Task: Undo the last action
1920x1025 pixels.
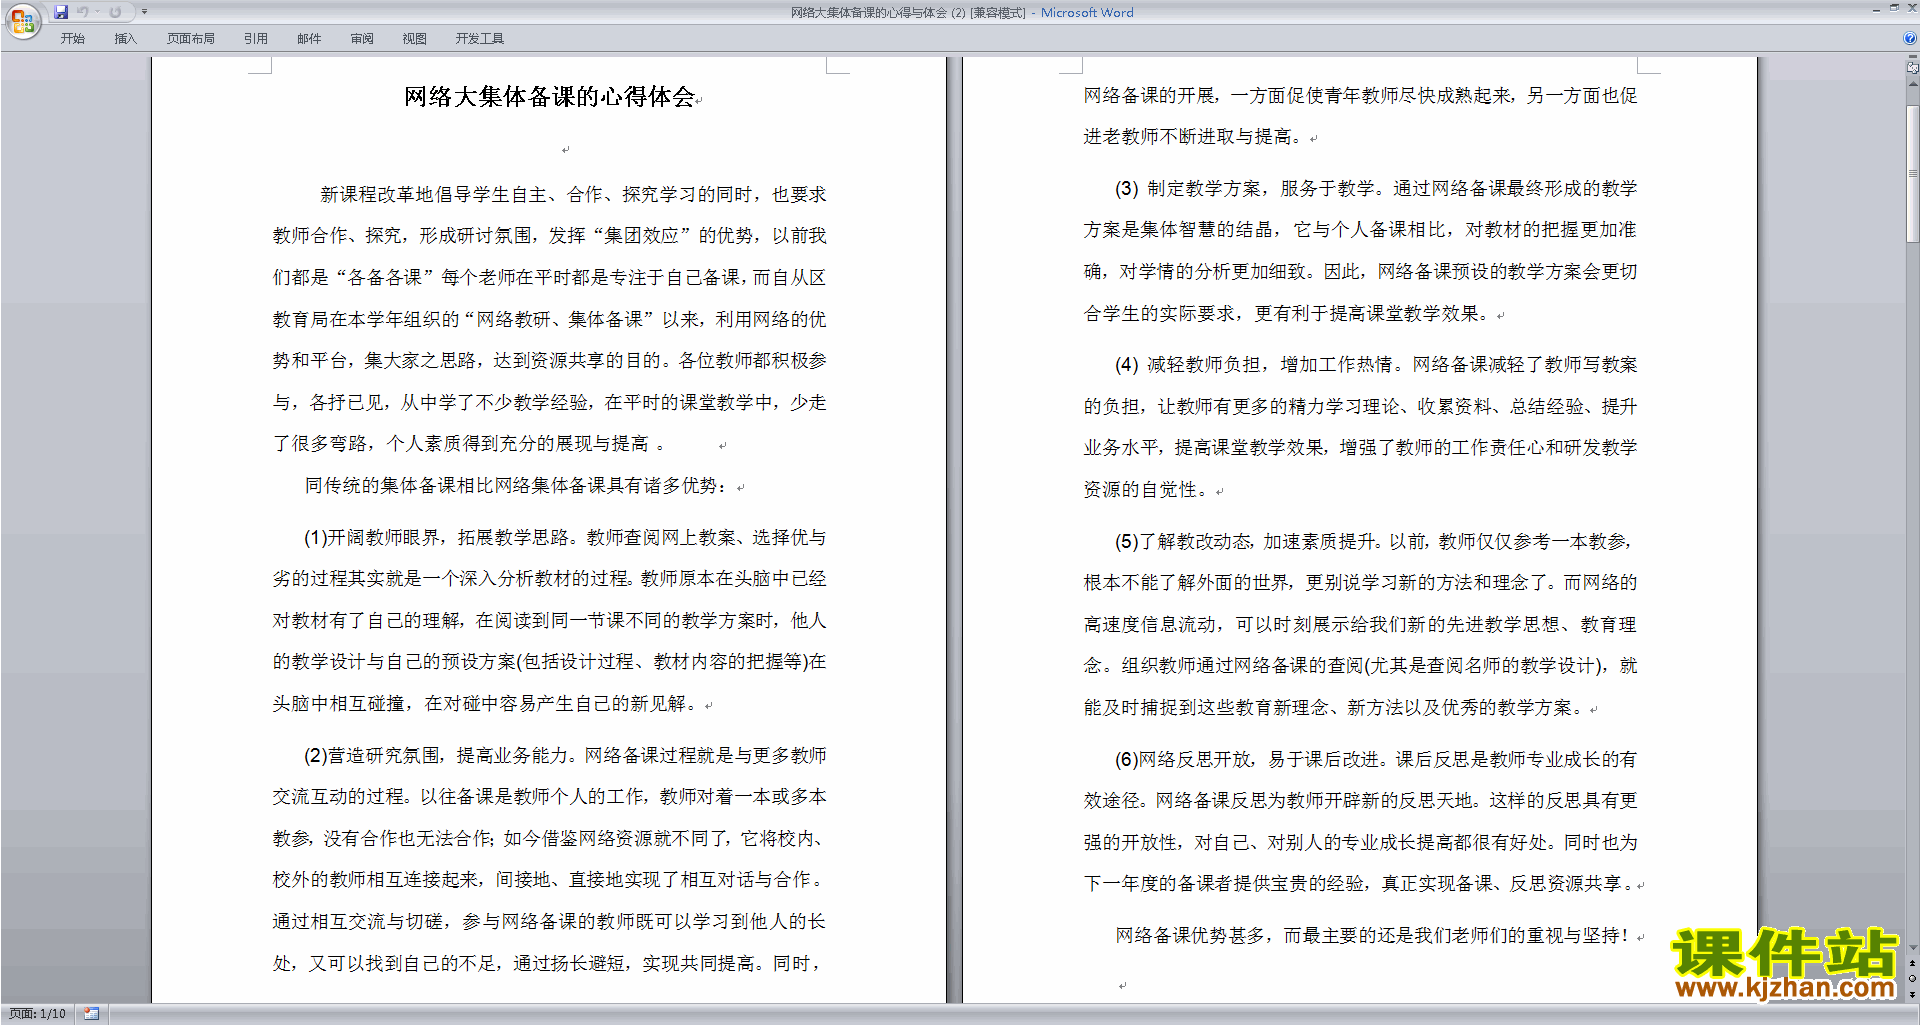Action: coord(83,12)
